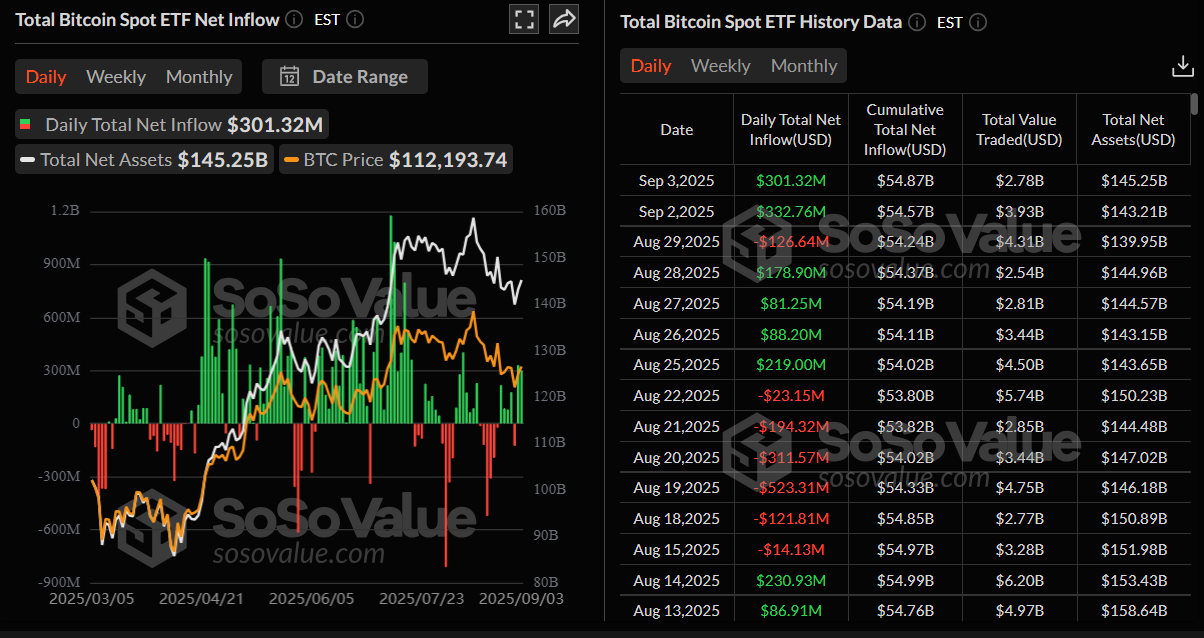1204x638 pixels.
Task: Click the $54.99B cumulative inflow cell
Action: pos(905,580)
